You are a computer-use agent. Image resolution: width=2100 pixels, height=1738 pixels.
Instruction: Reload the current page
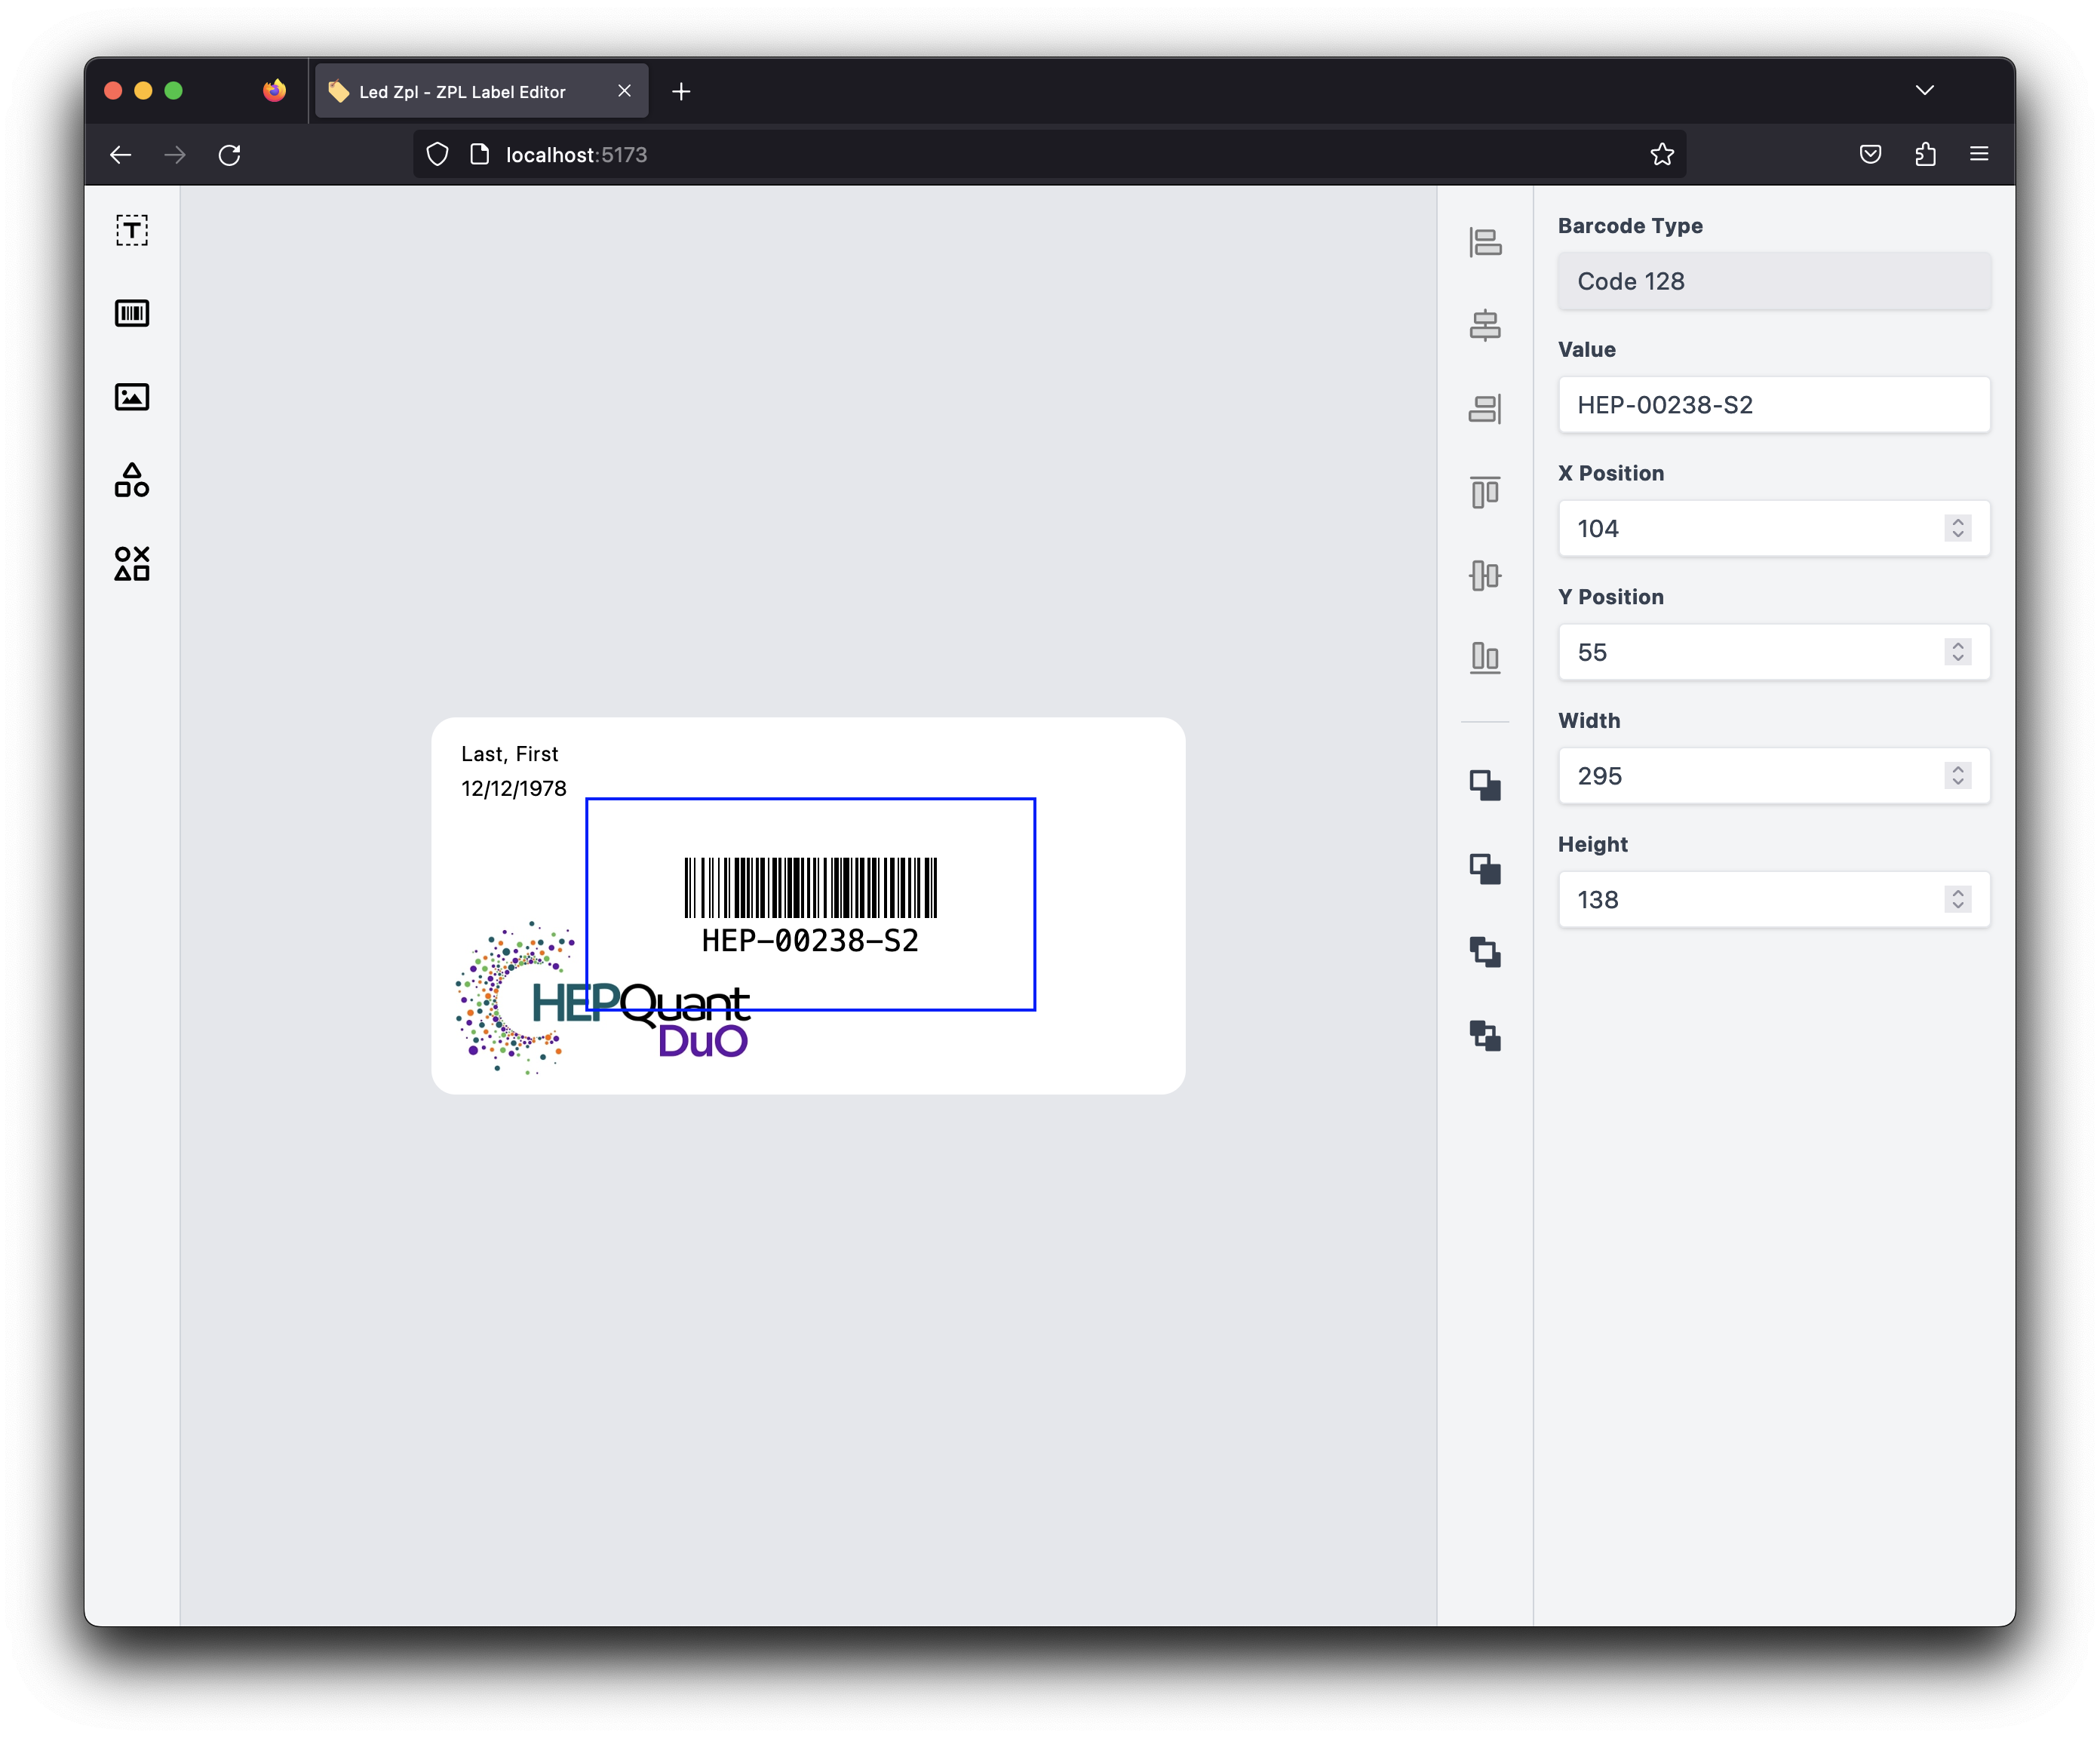[230, 155]
